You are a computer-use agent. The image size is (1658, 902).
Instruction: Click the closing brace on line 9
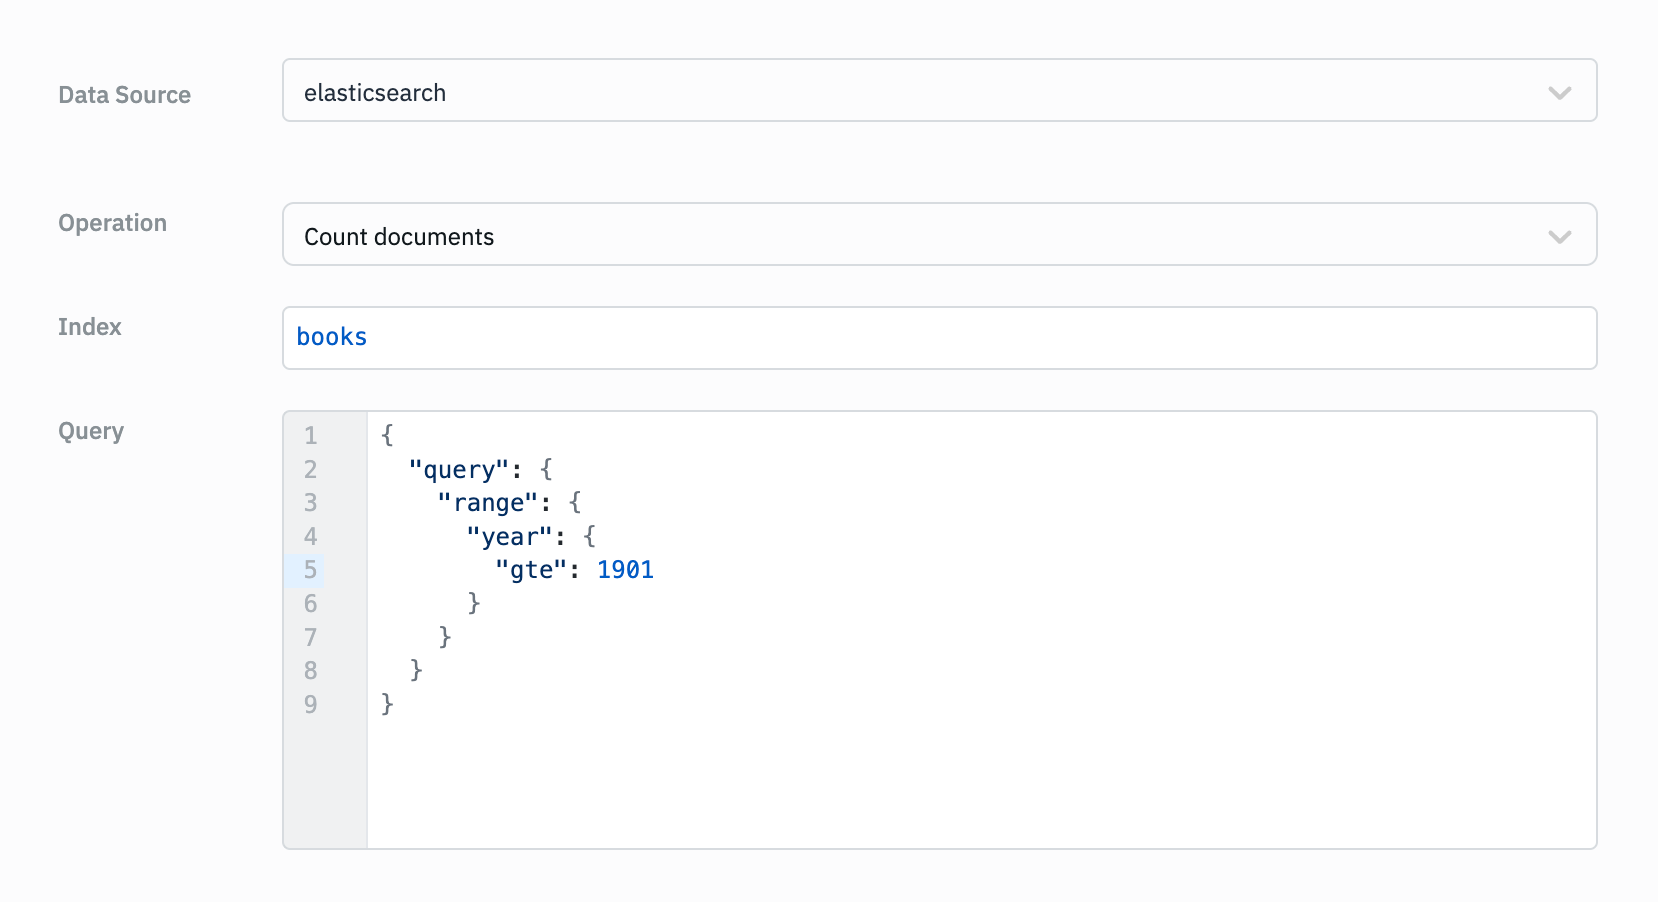[x=387, y=705]
